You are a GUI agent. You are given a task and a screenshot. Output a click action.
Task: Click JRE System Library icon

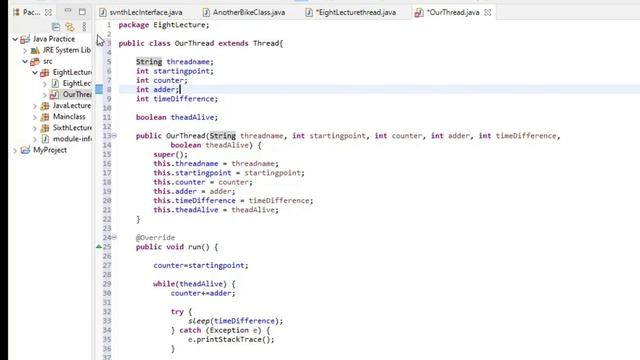(x=35, y=50)
